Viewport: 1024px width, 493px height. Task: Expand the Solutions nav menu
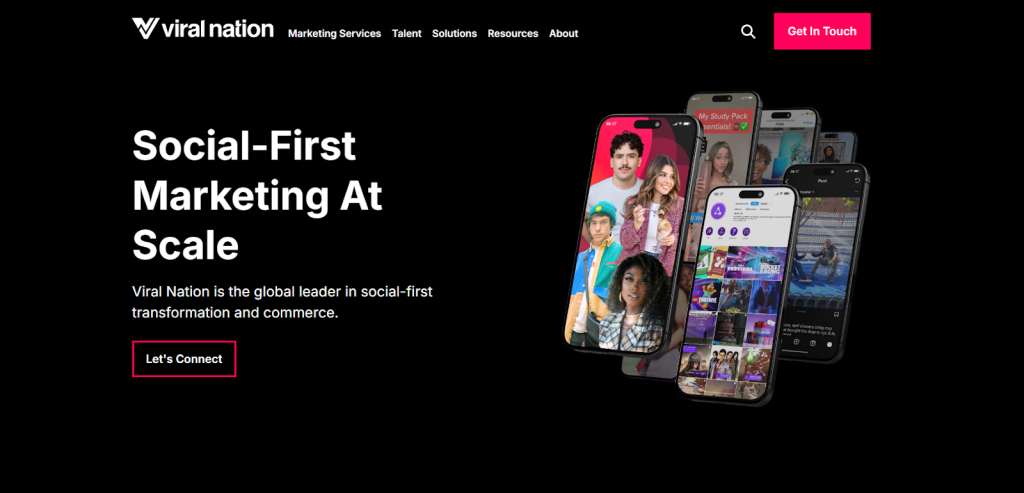click(x=455, y=33)
